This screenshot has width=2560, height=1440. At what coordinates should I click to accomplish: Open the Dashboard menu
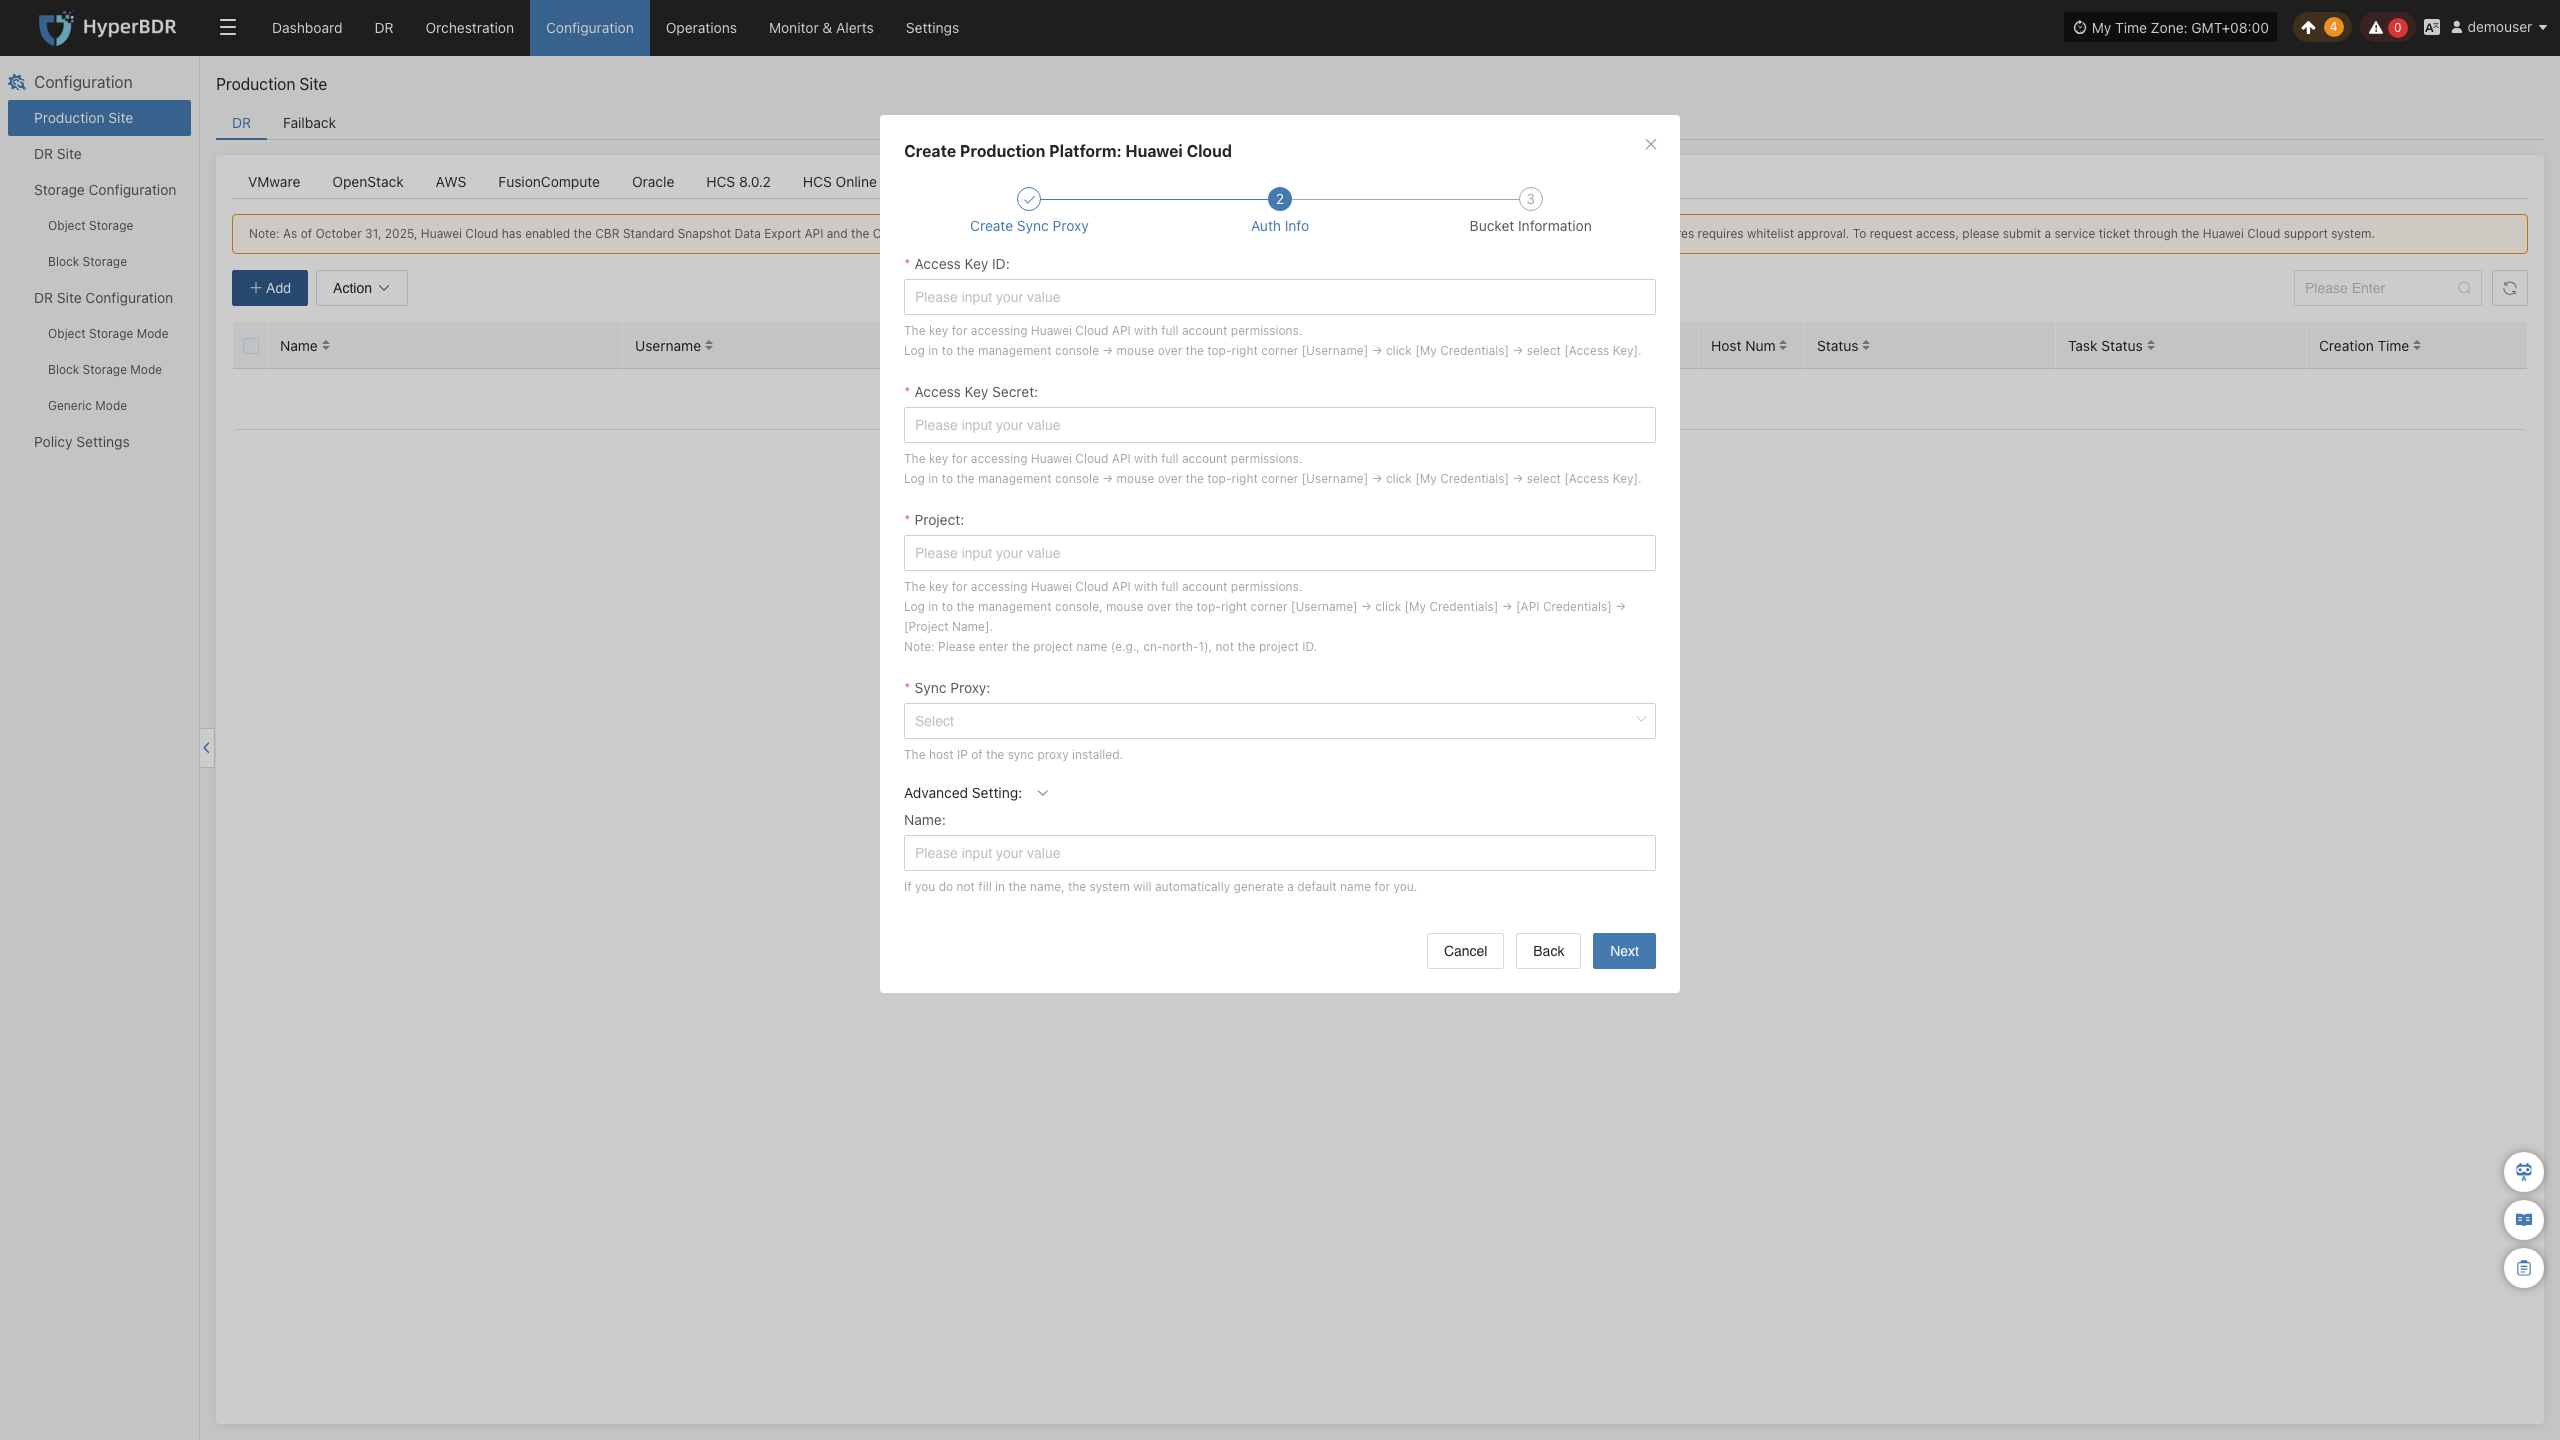click(x=307, y=28)
